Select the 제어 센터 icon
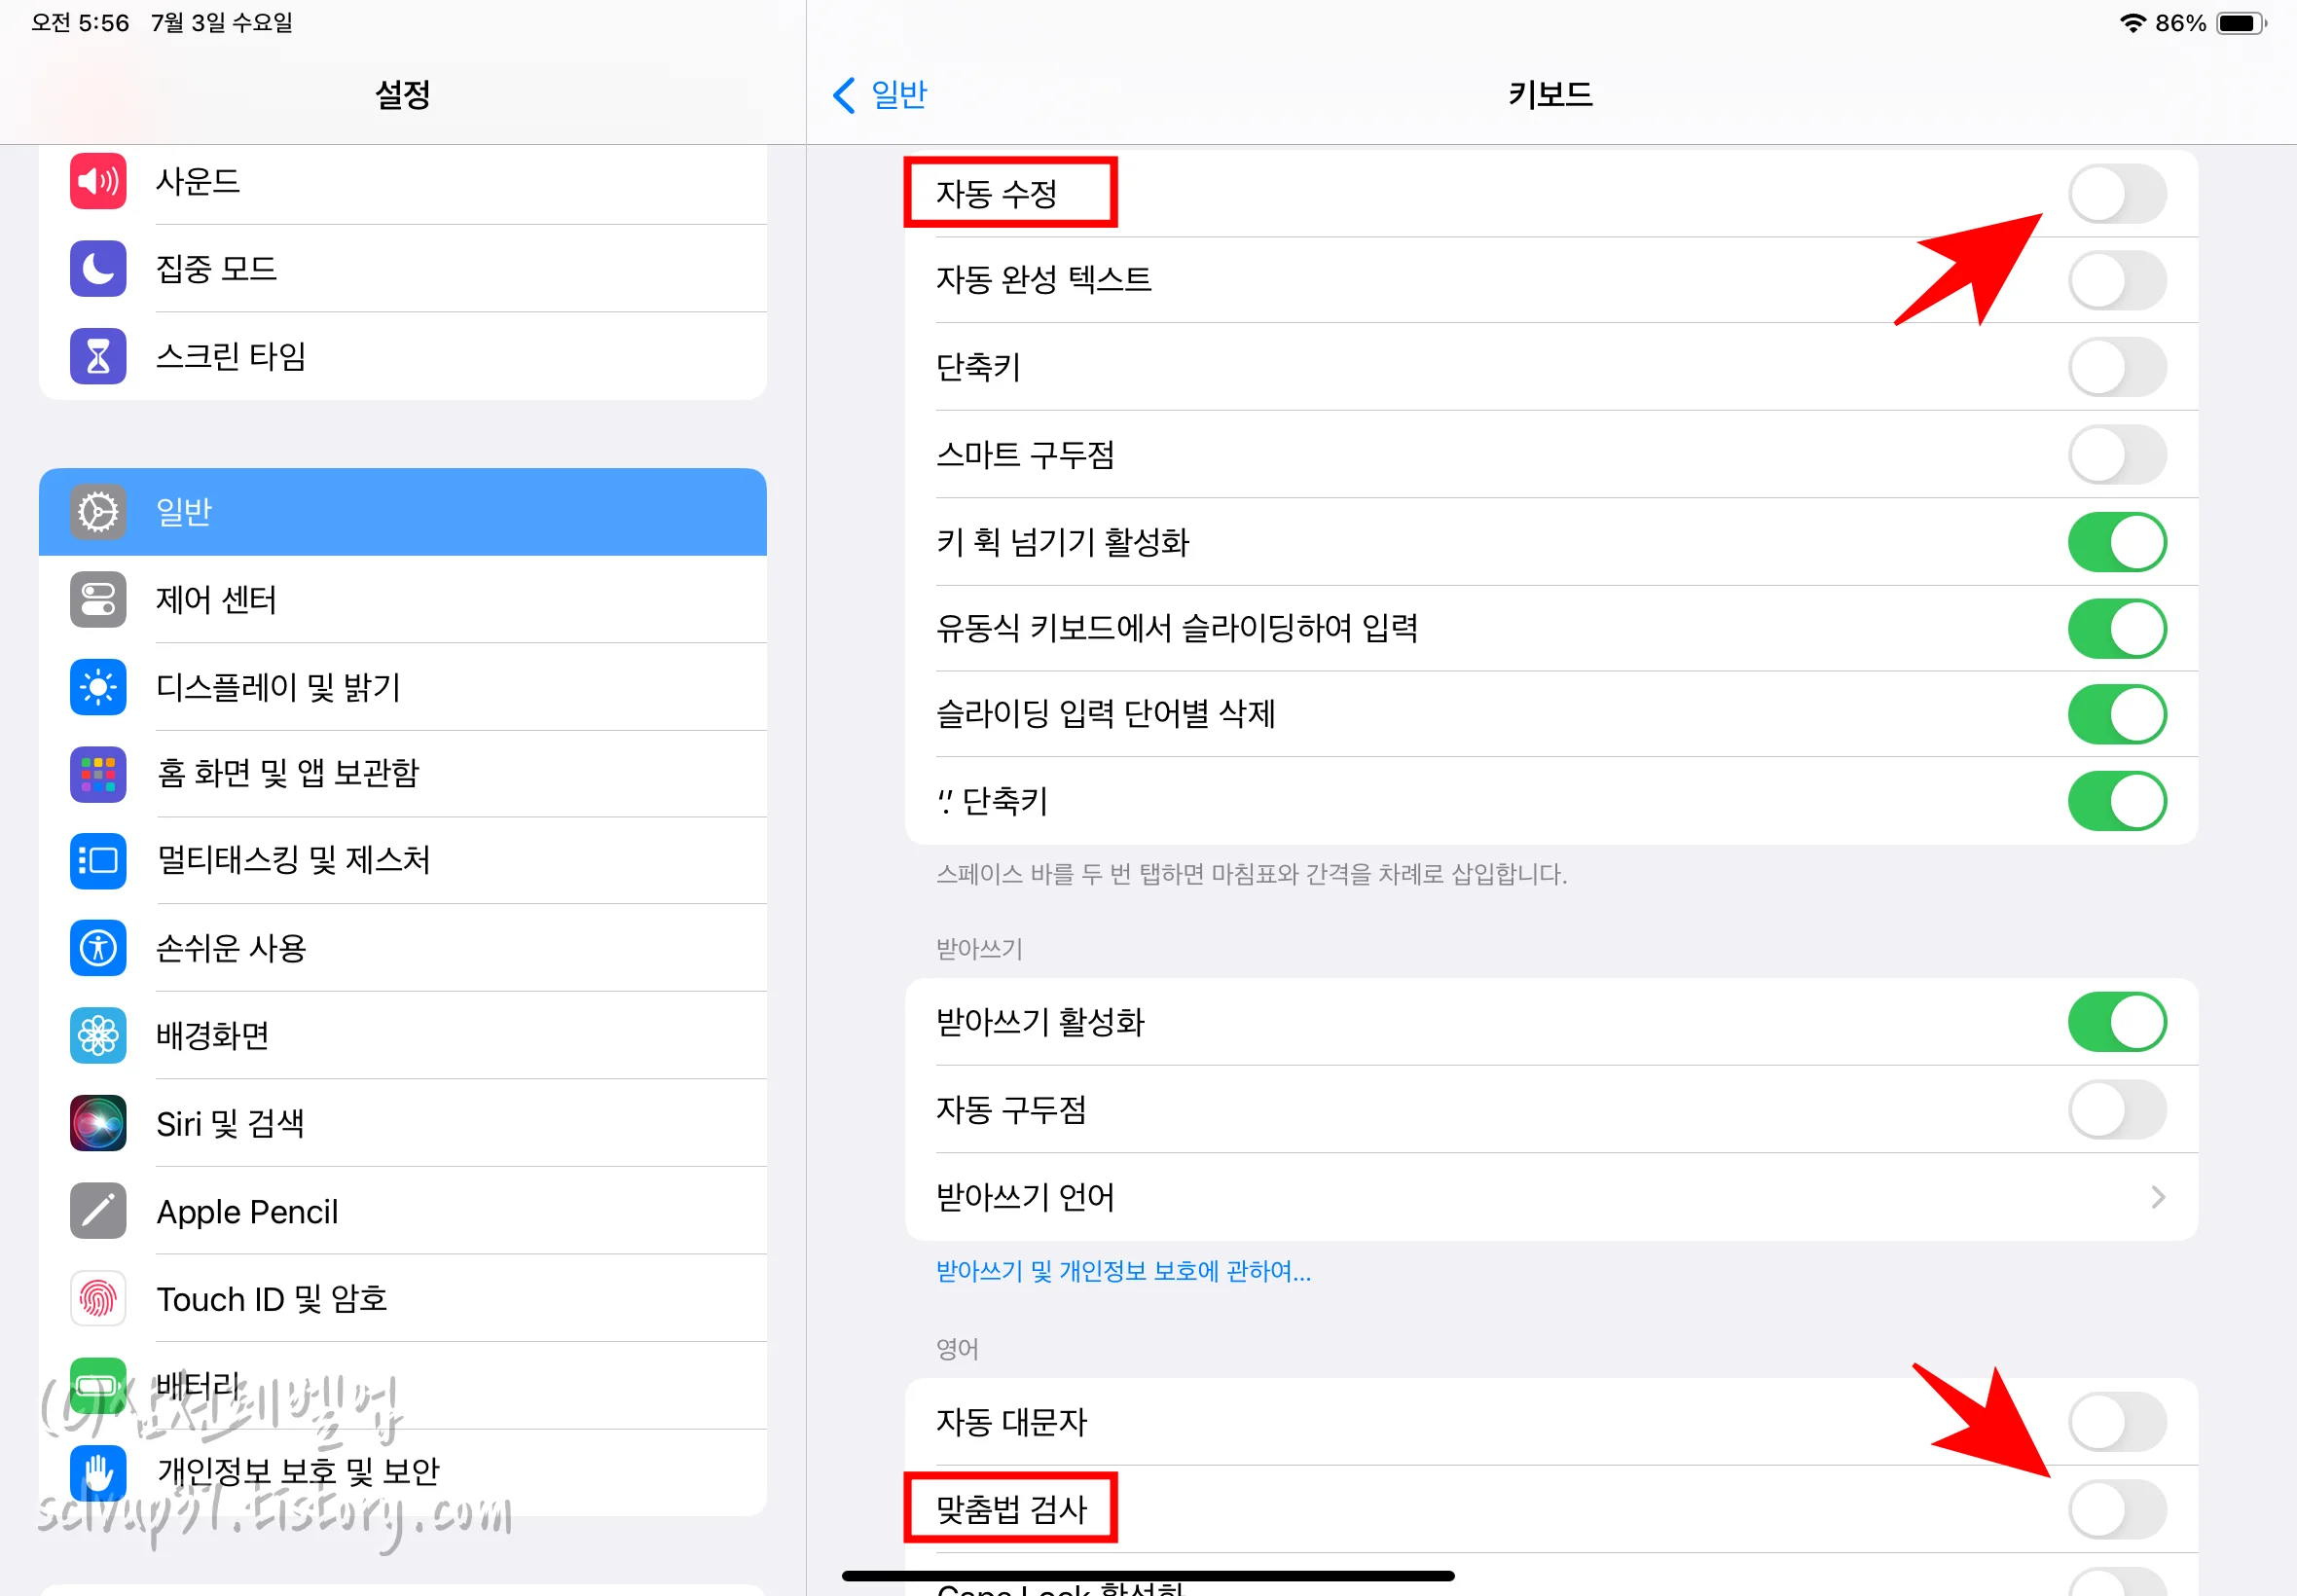The height and width of the screenshot is (1596, 2297). click(97, 600)
